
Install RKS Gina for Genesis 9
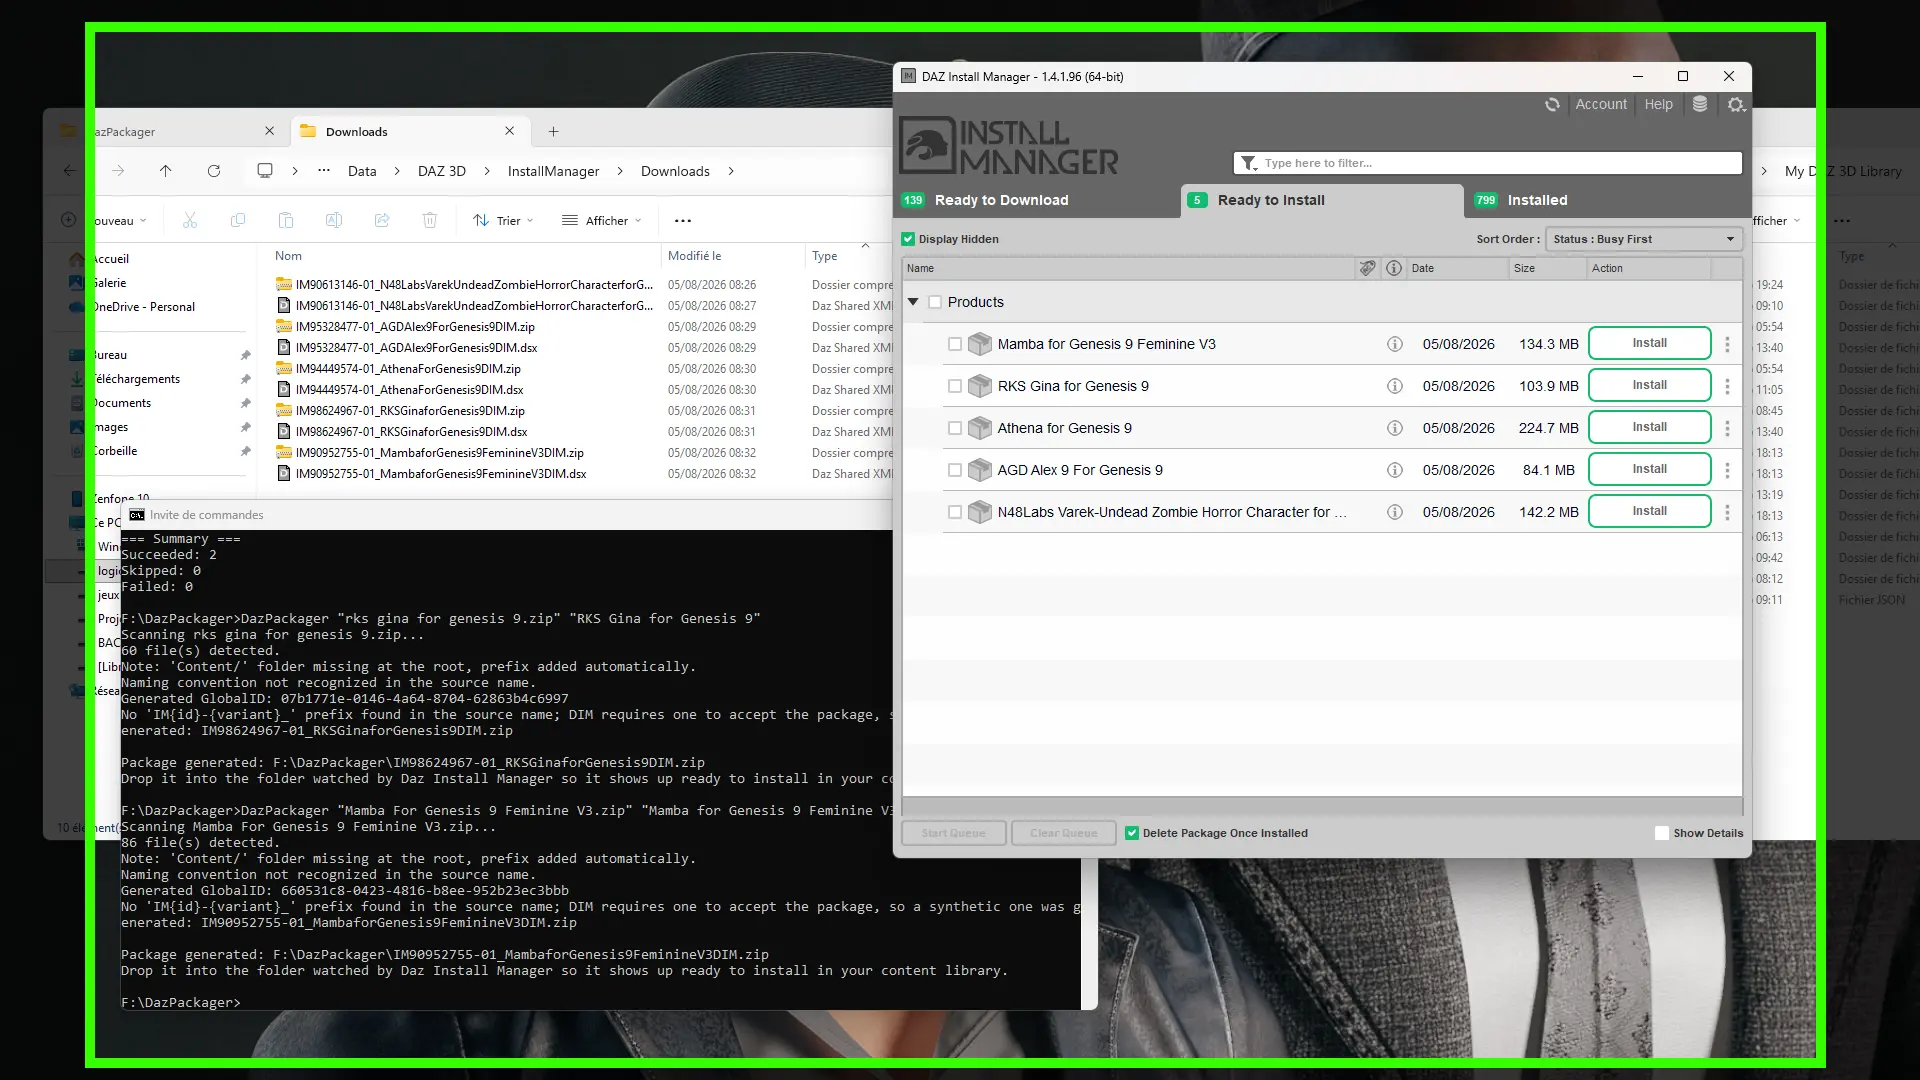point(1650,385)
